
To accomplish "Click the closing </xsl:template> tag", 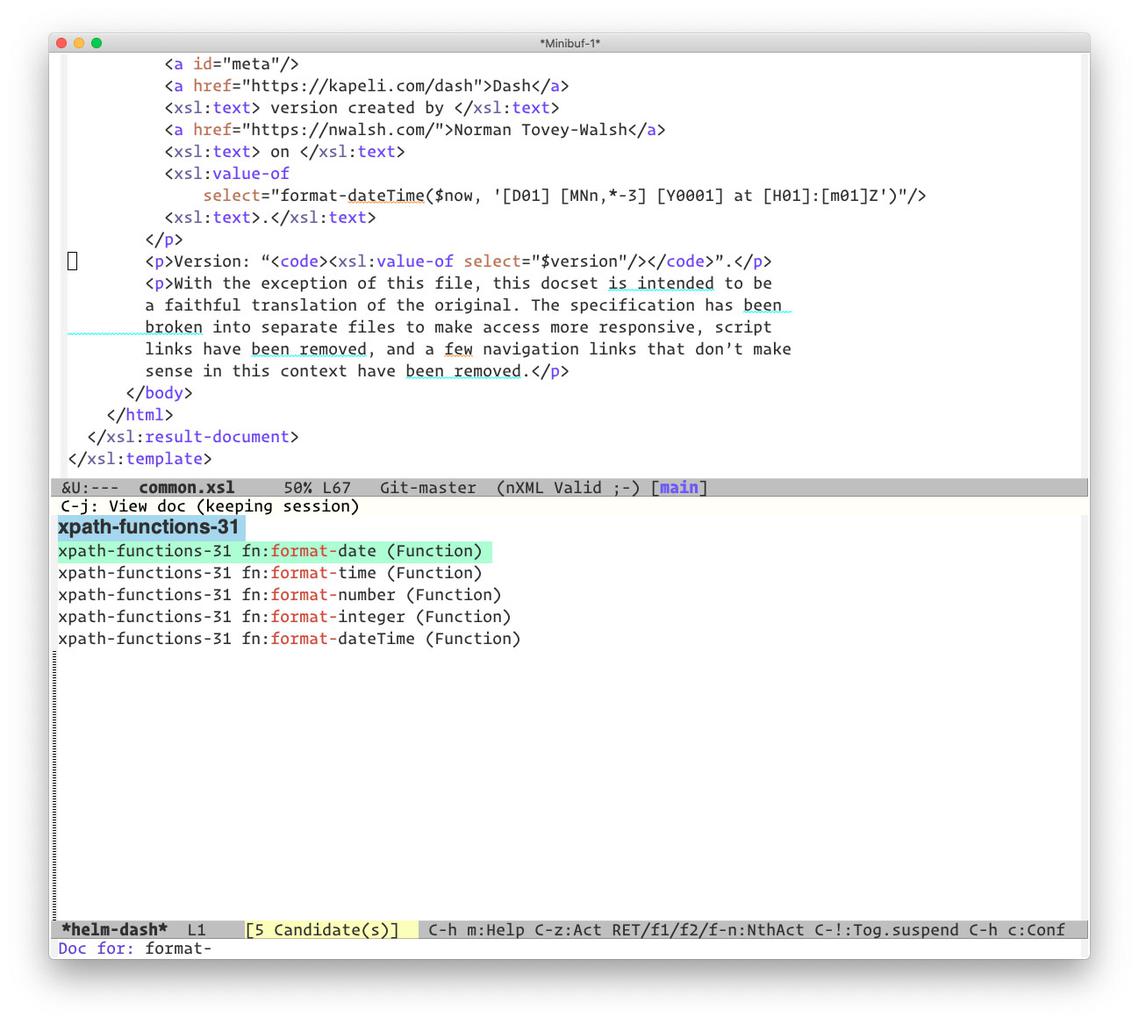I will click(139, 459).
